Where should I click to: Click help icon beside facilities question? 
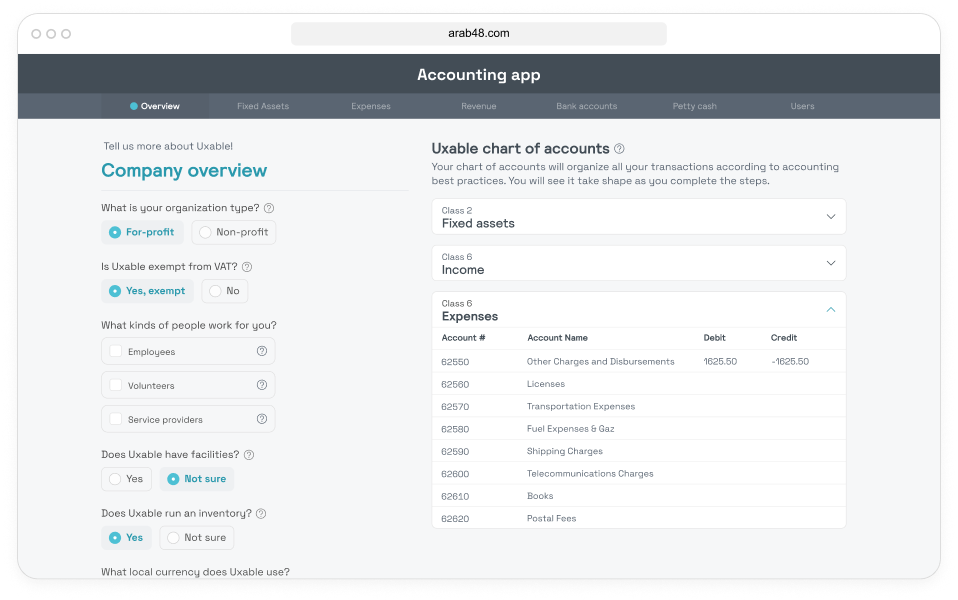249,455
